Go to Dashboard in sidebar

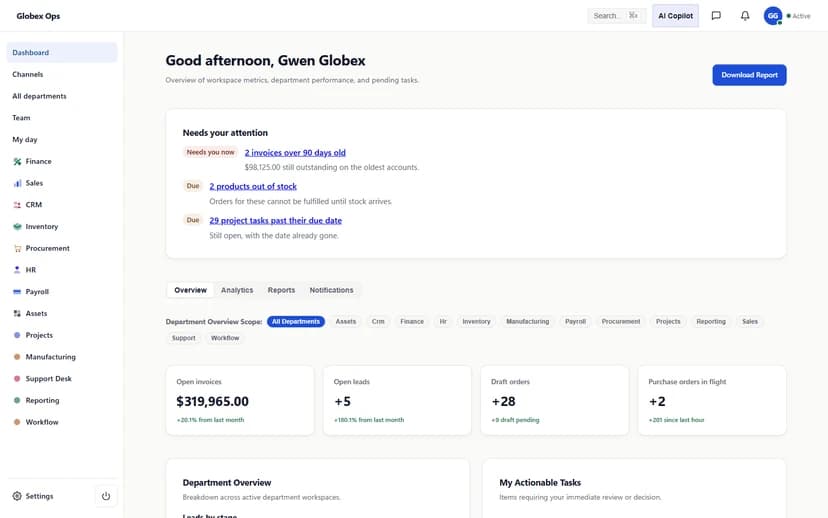click(x=62, y=53)
